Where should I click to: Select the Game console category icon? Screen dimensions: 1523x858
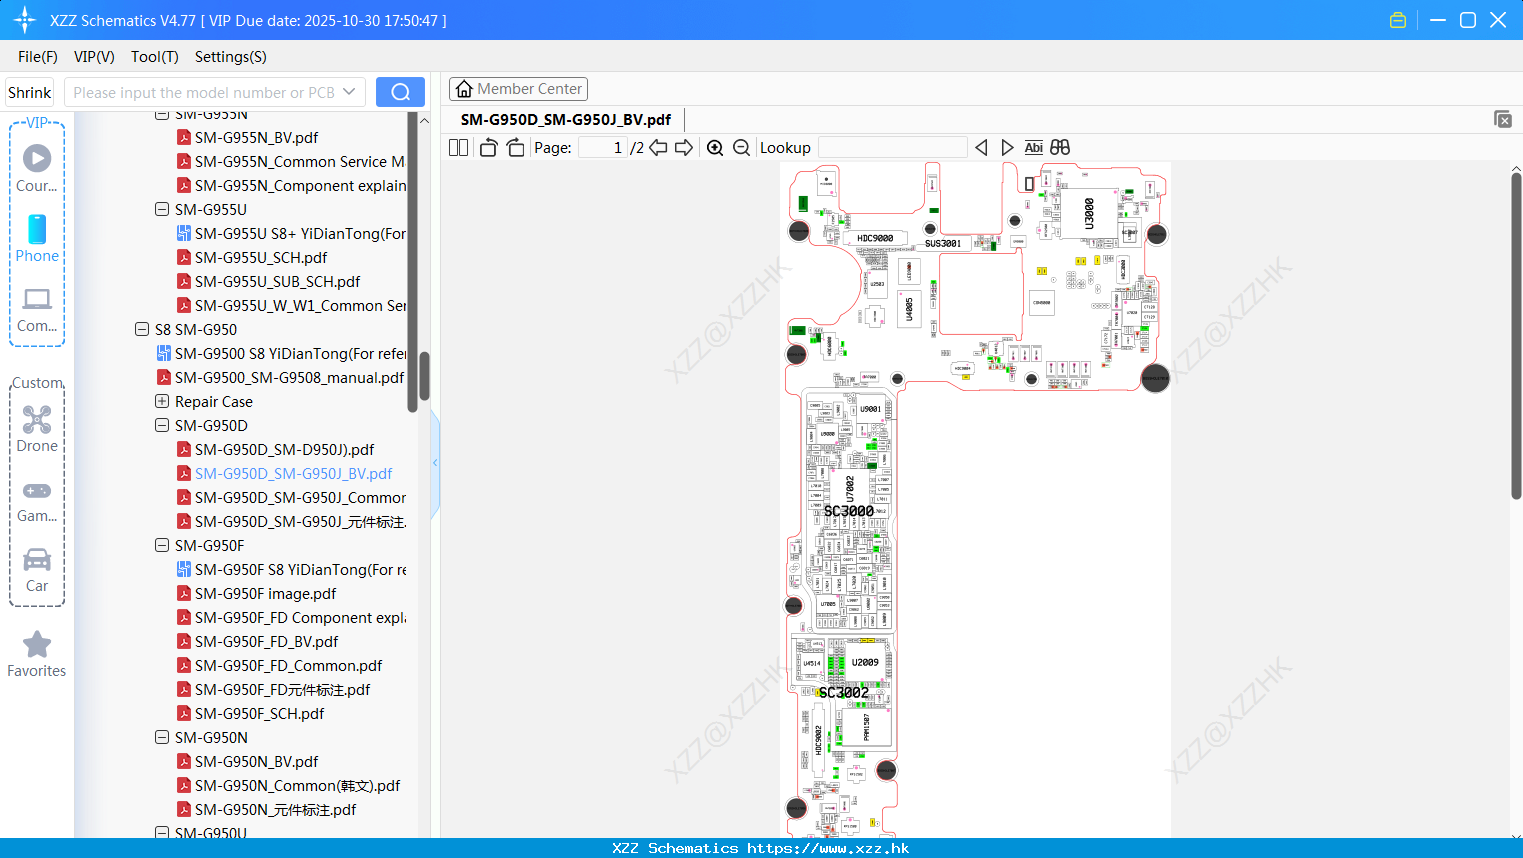coord(37,490)
